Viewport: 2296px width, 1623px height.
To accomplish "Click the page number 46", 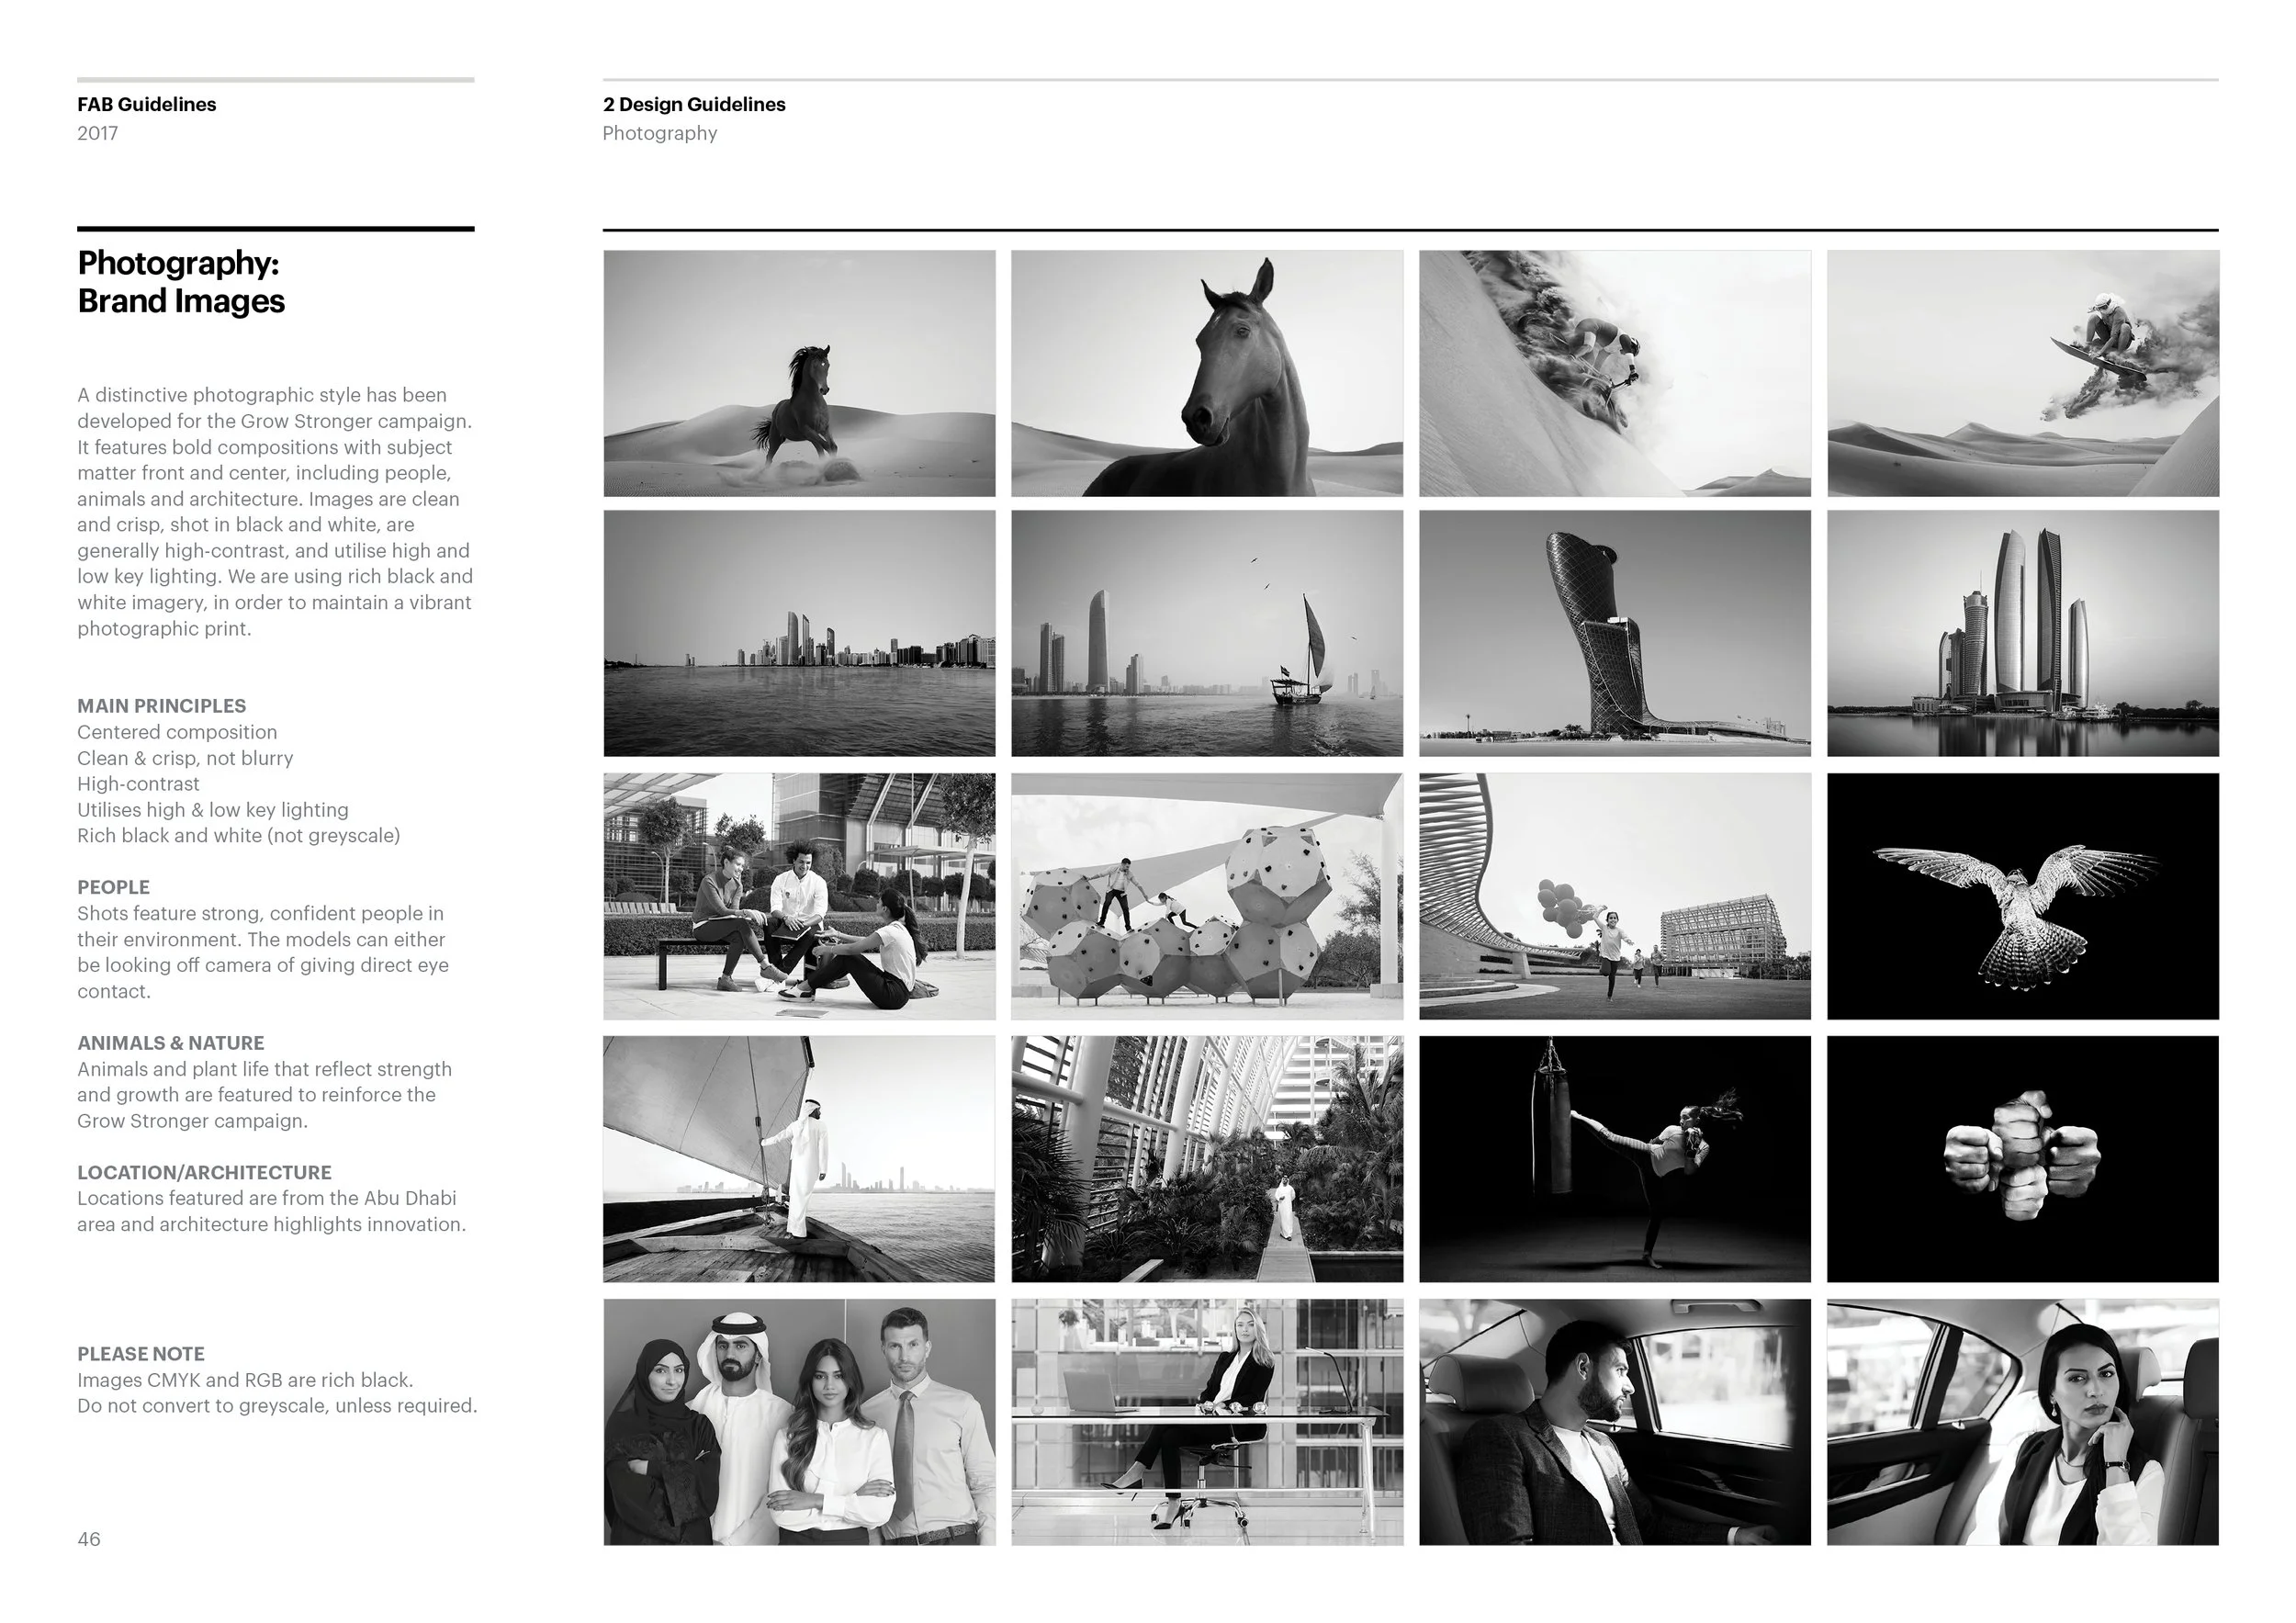I will [89, 1539].
